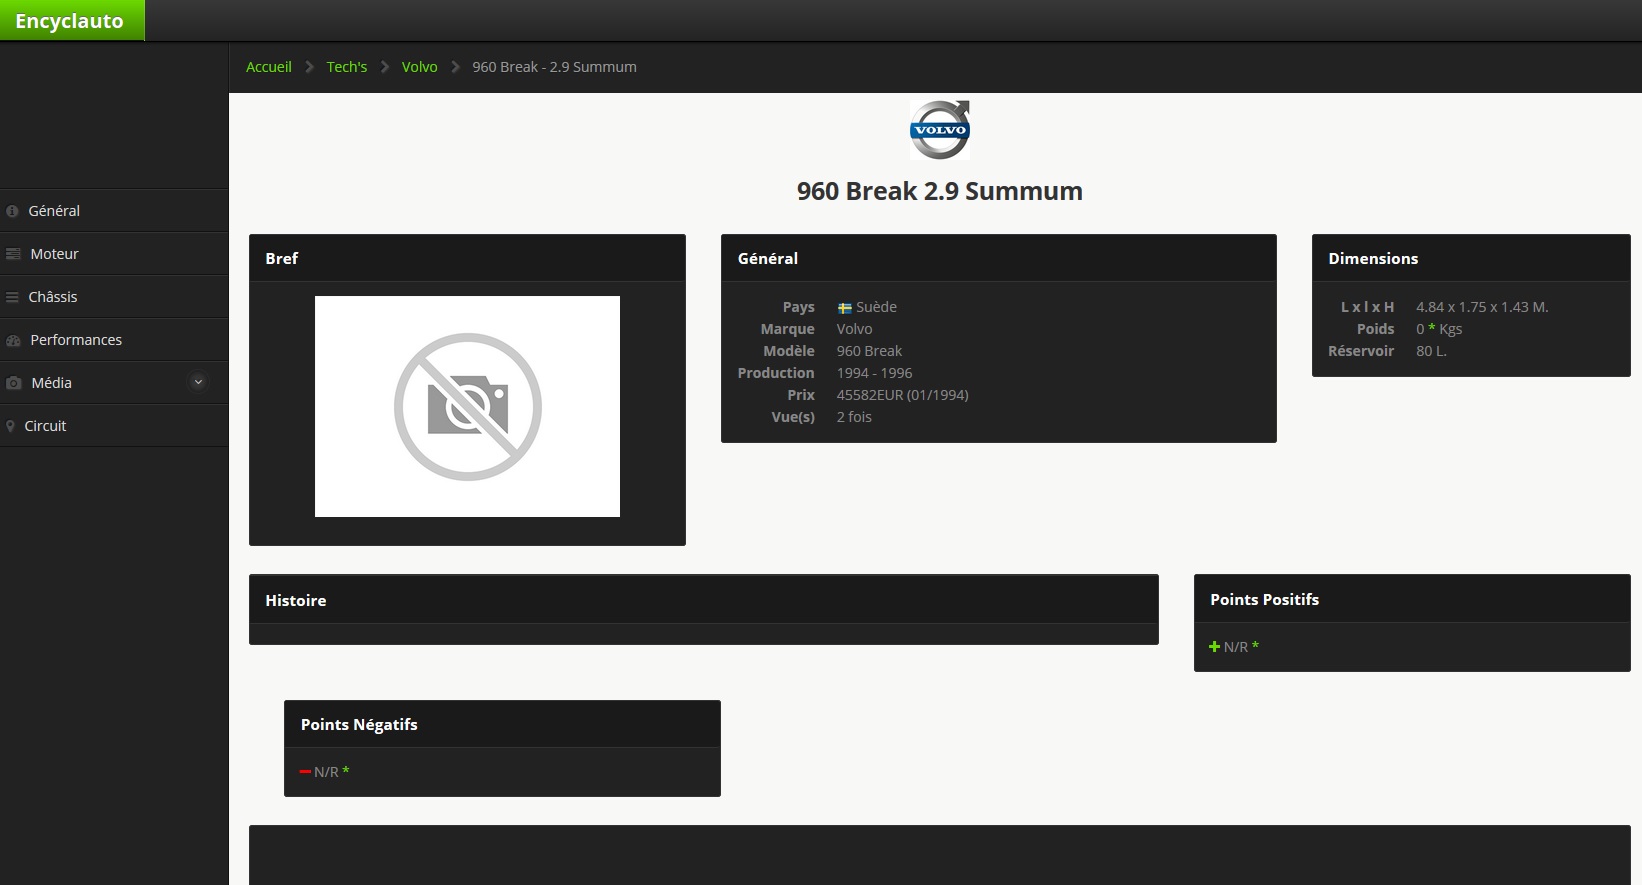
Task: Select the Circuit sidebar item
Action: tap(114, 426)
